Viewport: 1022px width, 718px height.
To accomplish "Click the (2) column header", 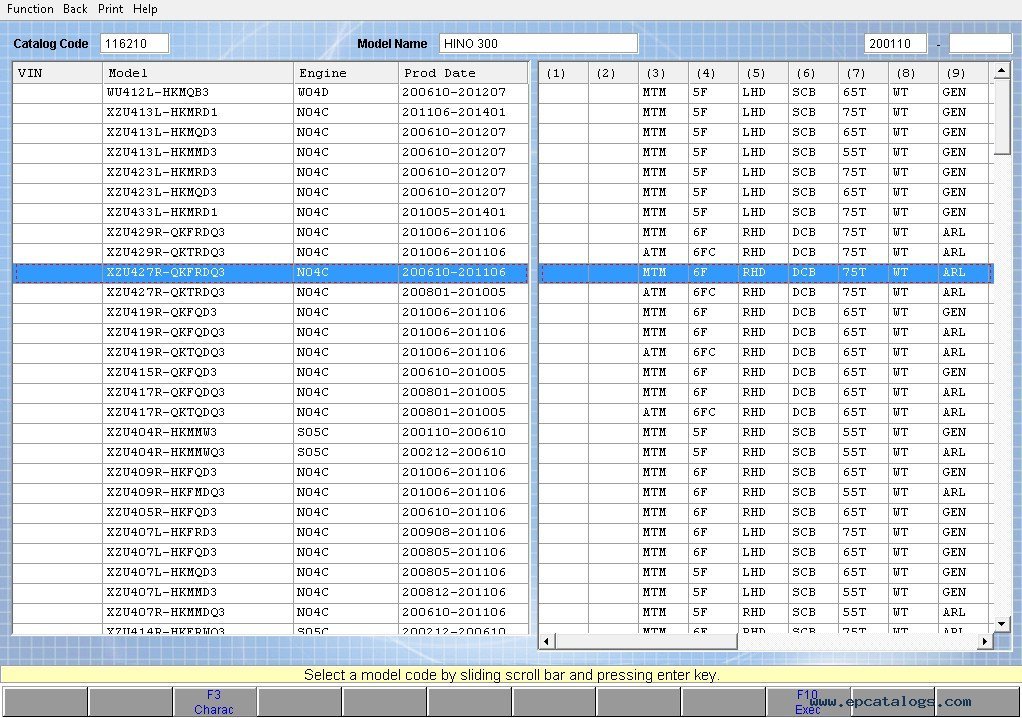I will pos(613,73).
